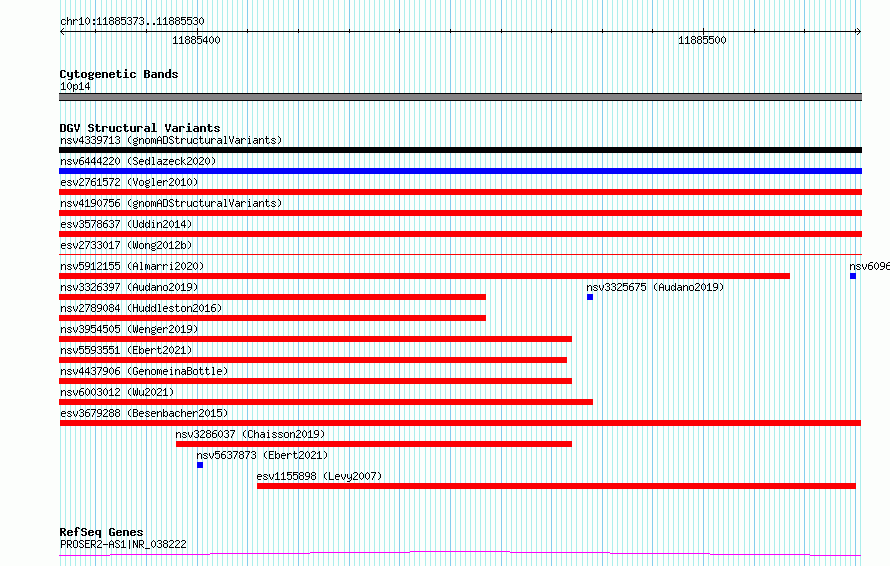Image resolution: width=890 pixels, height=566 pixels.
Task: Select the esv2761572 red variant bar
Action: tap(460, 192)
